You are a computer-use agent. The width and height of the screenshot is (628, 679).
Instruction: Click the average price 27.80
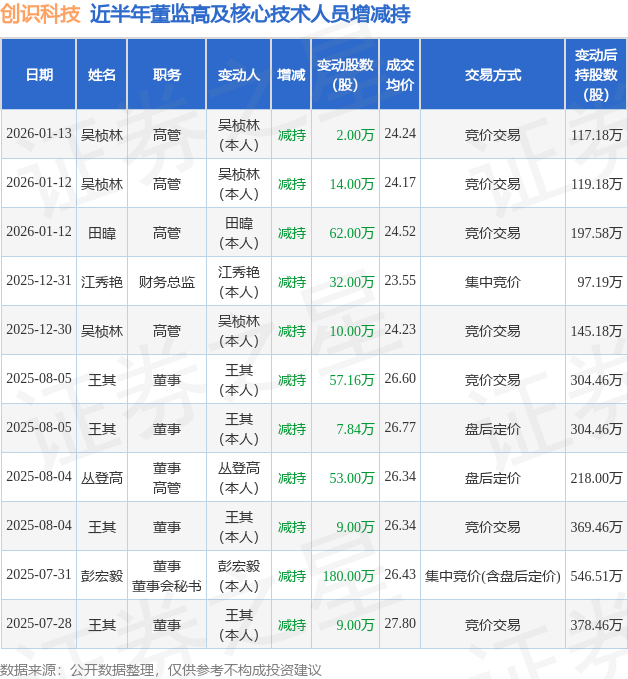click(400, 623)
